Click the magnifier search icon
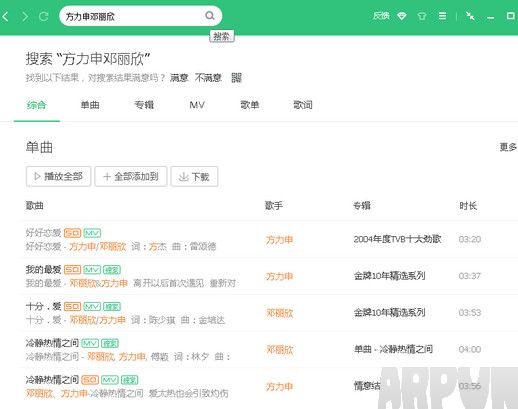 coord(210,15)
